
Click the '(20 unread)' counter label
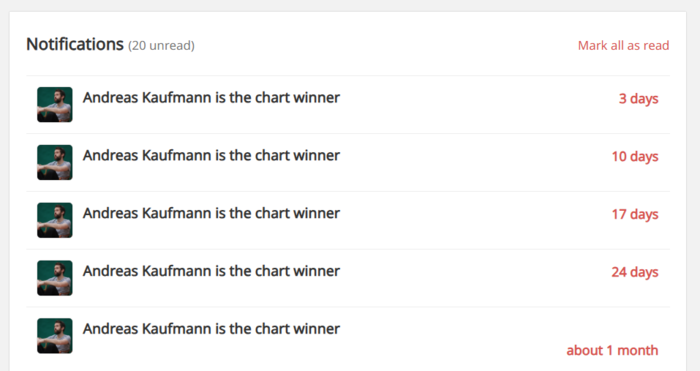(161, 46)
